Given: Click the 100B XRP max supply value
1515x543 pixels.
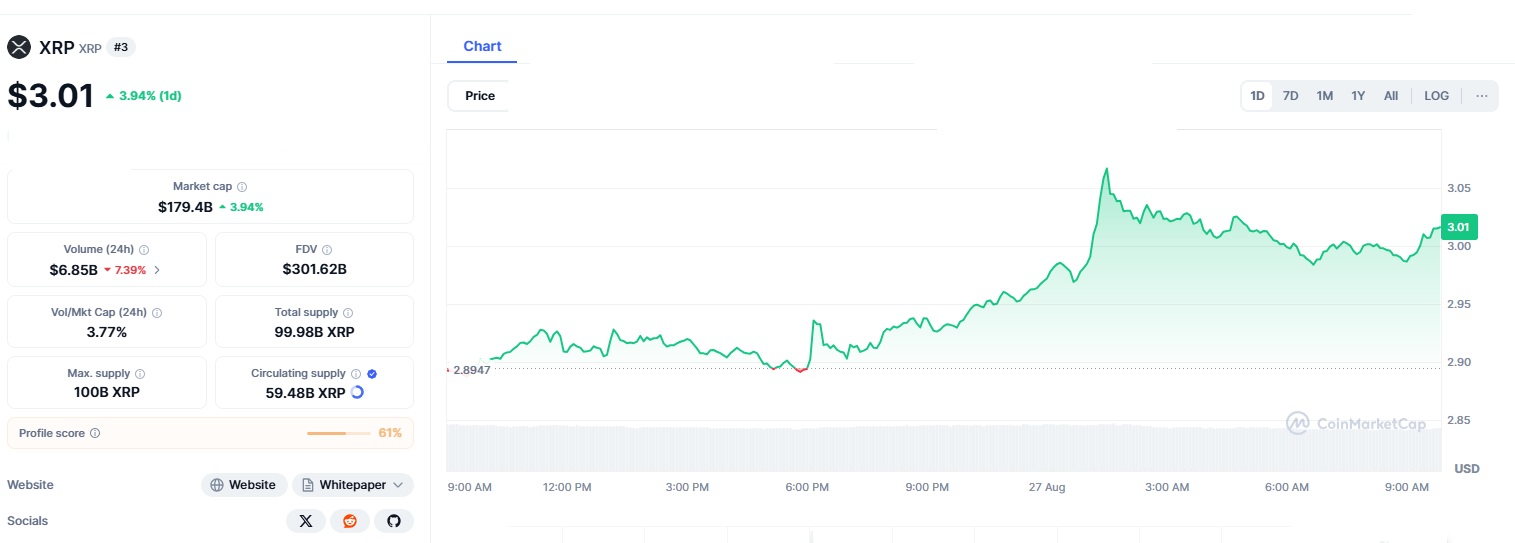Looking at the screenshot, I should click(106, 392).
